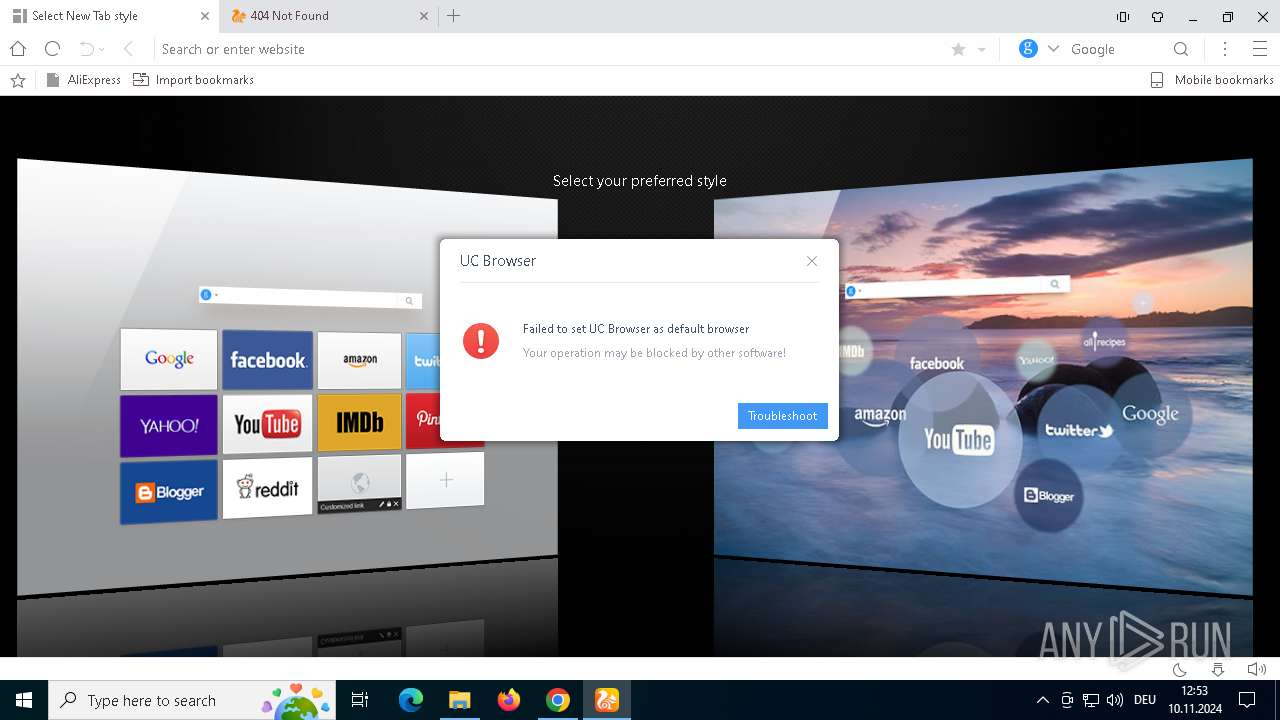Toggle night mode moon icon
The image size is (1280, 720).
[x=1179, y=669]
